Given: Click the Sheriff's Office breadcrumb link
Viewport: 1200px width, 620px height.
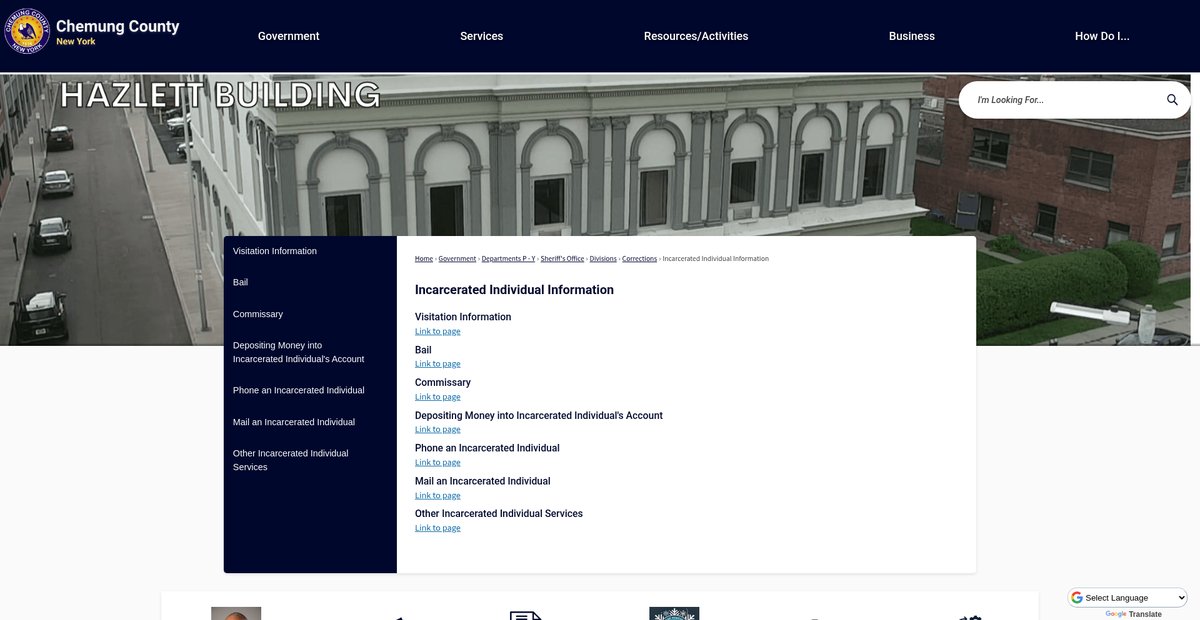Looking at the screenshot, I should click(562, 259).
